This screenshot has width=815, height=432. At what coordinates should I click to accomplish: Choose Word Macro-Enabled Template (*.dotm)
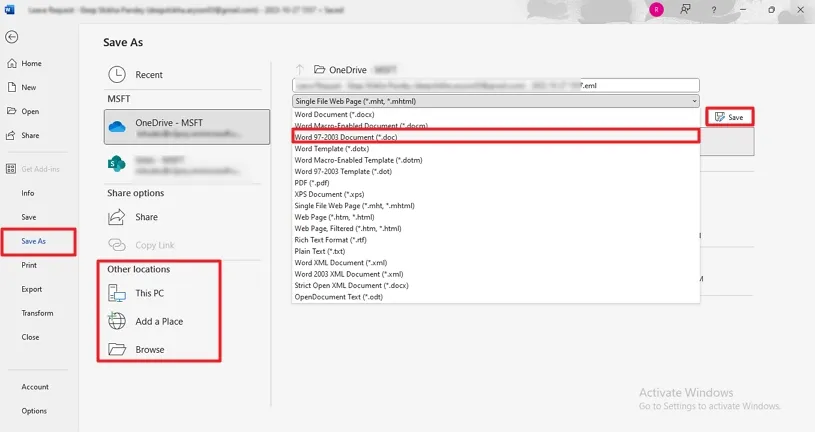[x=496, y=160]
